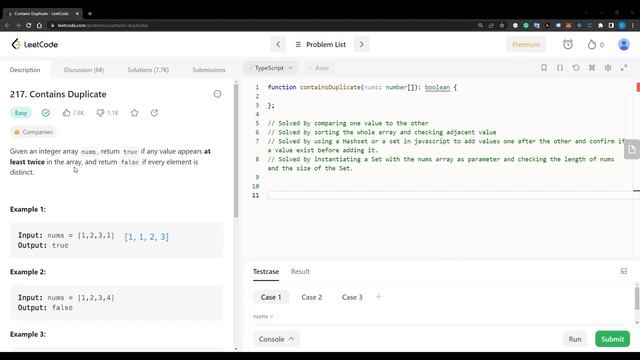Click the "Example 1:" heading

click(28, 209)
